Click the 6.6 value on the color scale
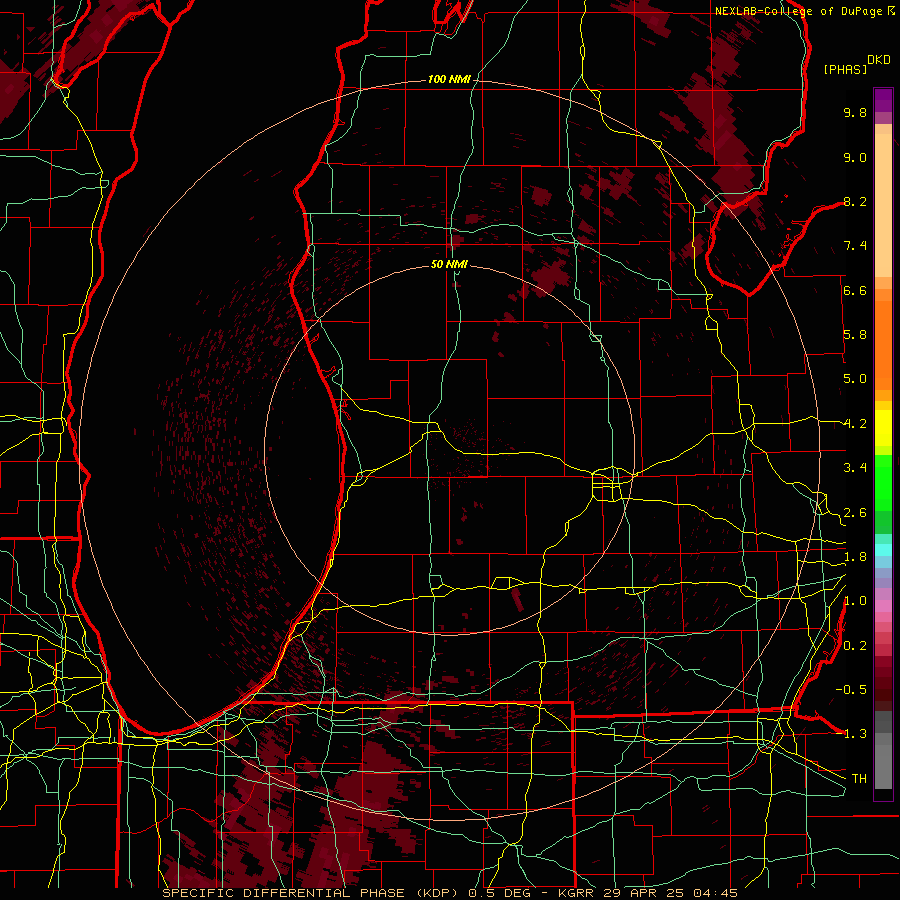900x900 pixels. [x=855, y=290]
